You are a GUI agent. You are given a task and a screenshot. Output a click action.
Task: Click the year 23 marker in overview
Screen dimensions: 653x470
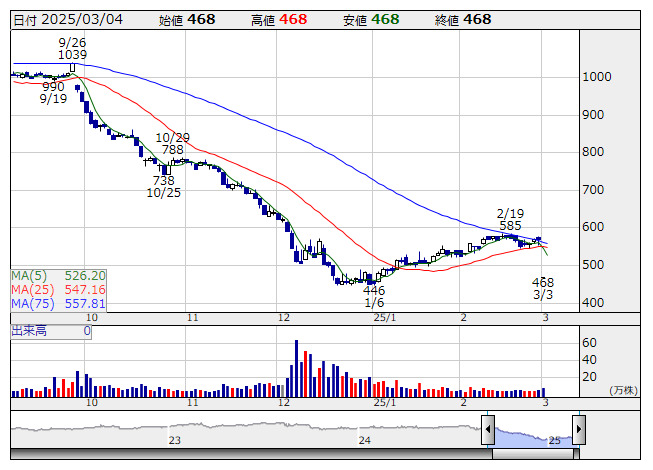coord(174,440)
